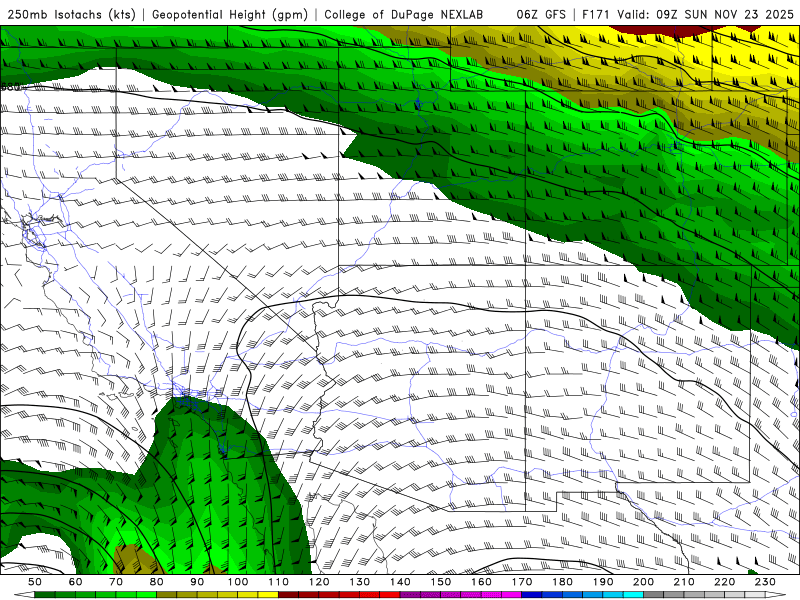Click the 110 kts legend label
Image resolution: width=800 pixels, height=600 pixels.
click(x=278, y=582)
